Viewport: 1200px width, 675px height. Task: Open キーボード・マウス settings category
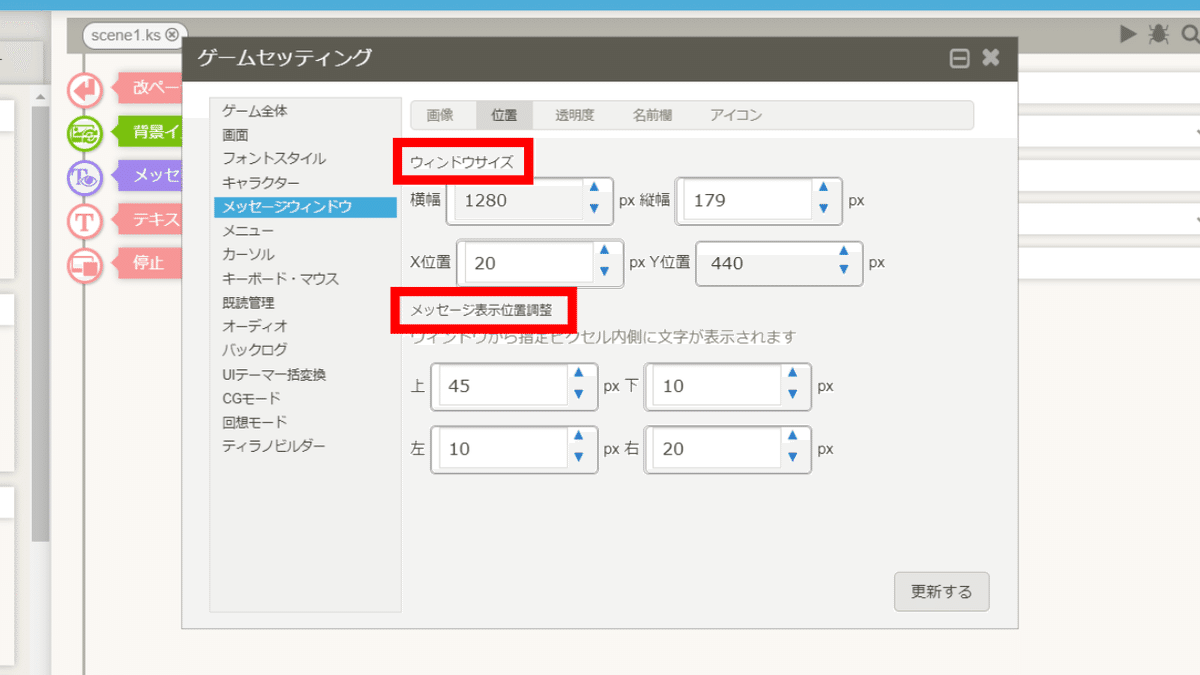[x=281, y=279]
